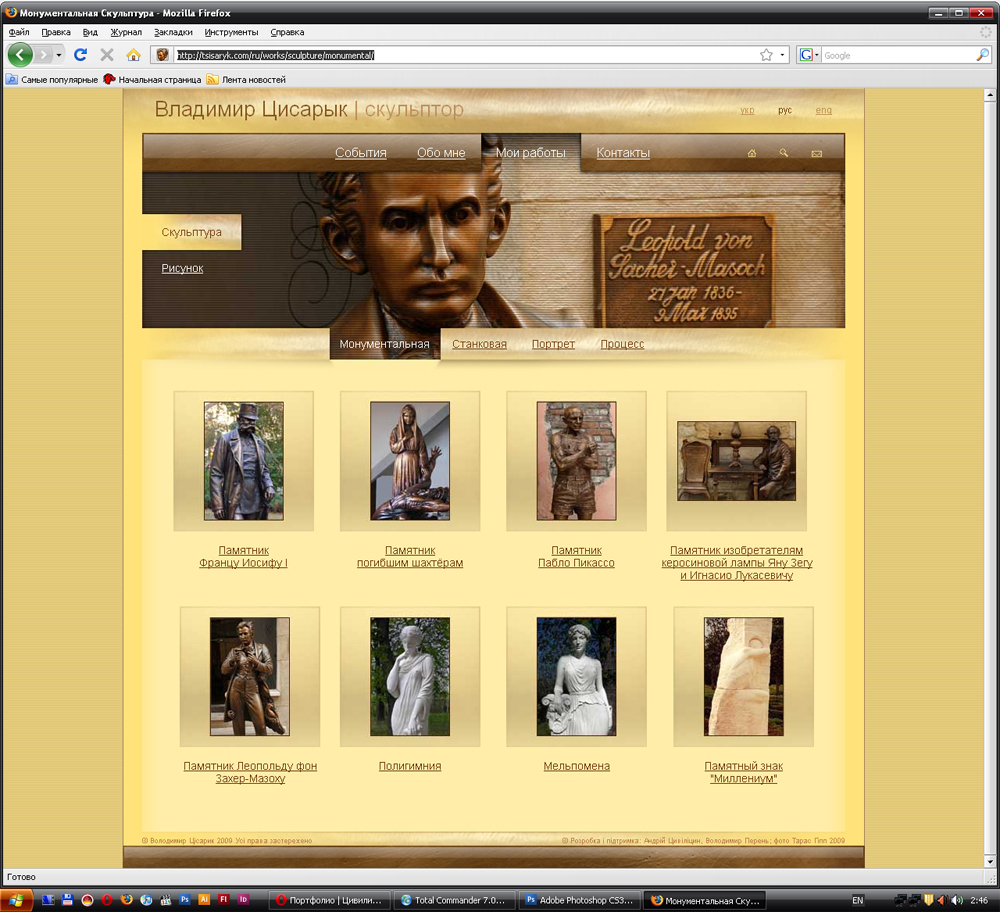Go to the Firefox Home page icon

[133, 55]
